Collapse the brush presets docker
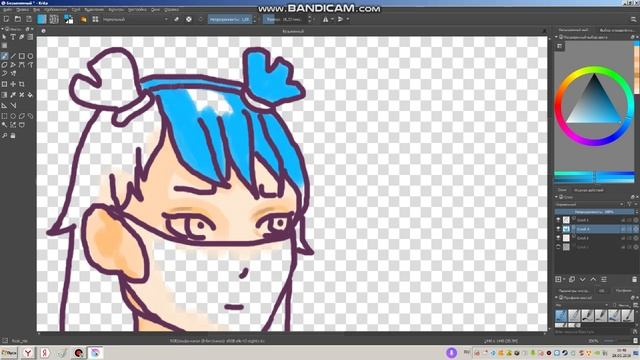 coord(556,298)
